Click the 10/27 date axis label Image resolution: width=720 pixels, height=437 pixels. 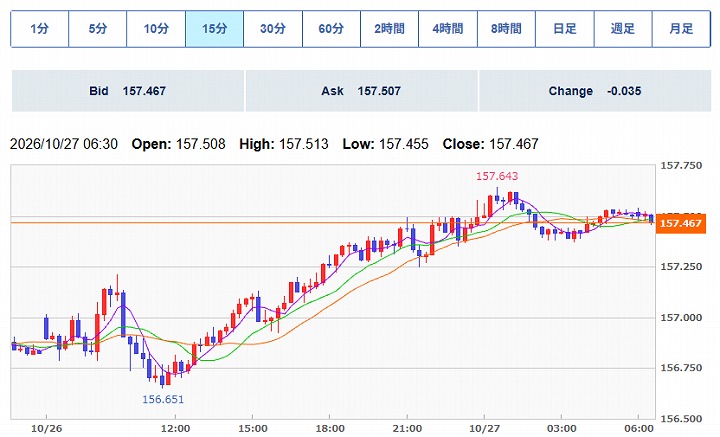pyautogui.click(x=484, y=429)
